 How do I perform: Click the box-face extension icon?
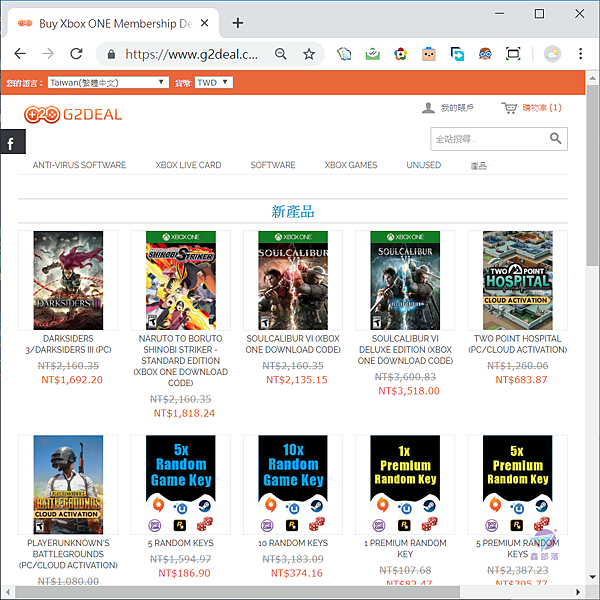click(x=429, y=54)
